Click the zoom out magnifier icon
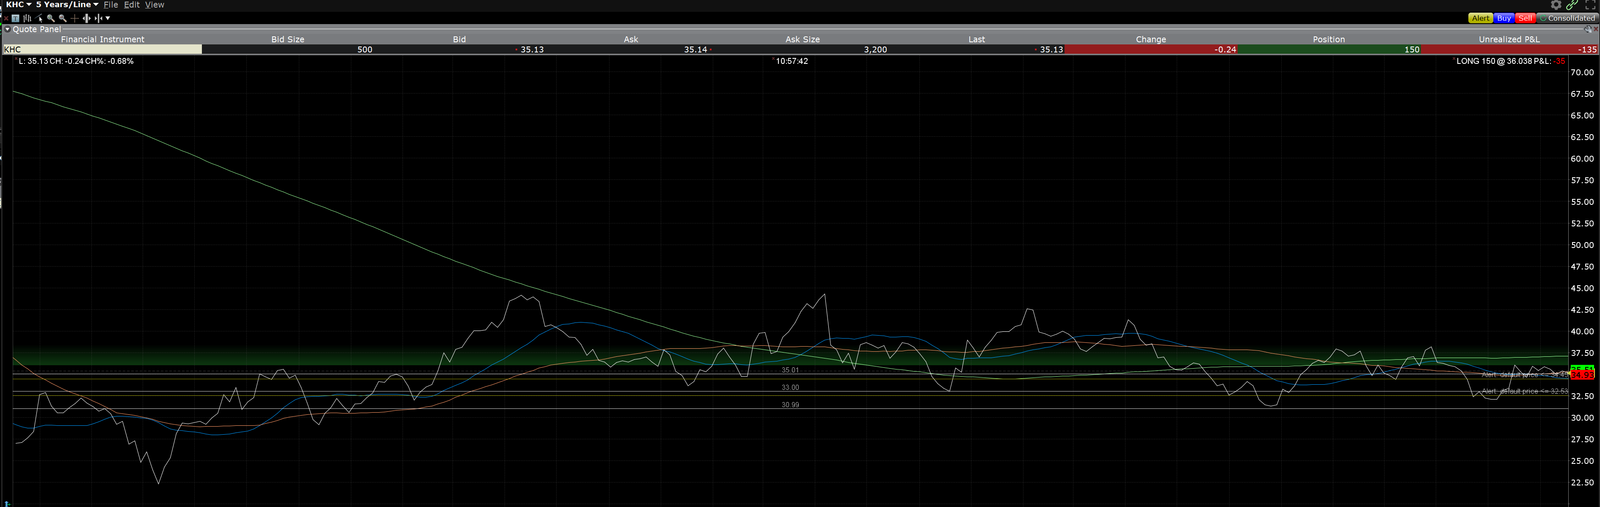The height and width of the screenshot is (507, 1600). 62,18
